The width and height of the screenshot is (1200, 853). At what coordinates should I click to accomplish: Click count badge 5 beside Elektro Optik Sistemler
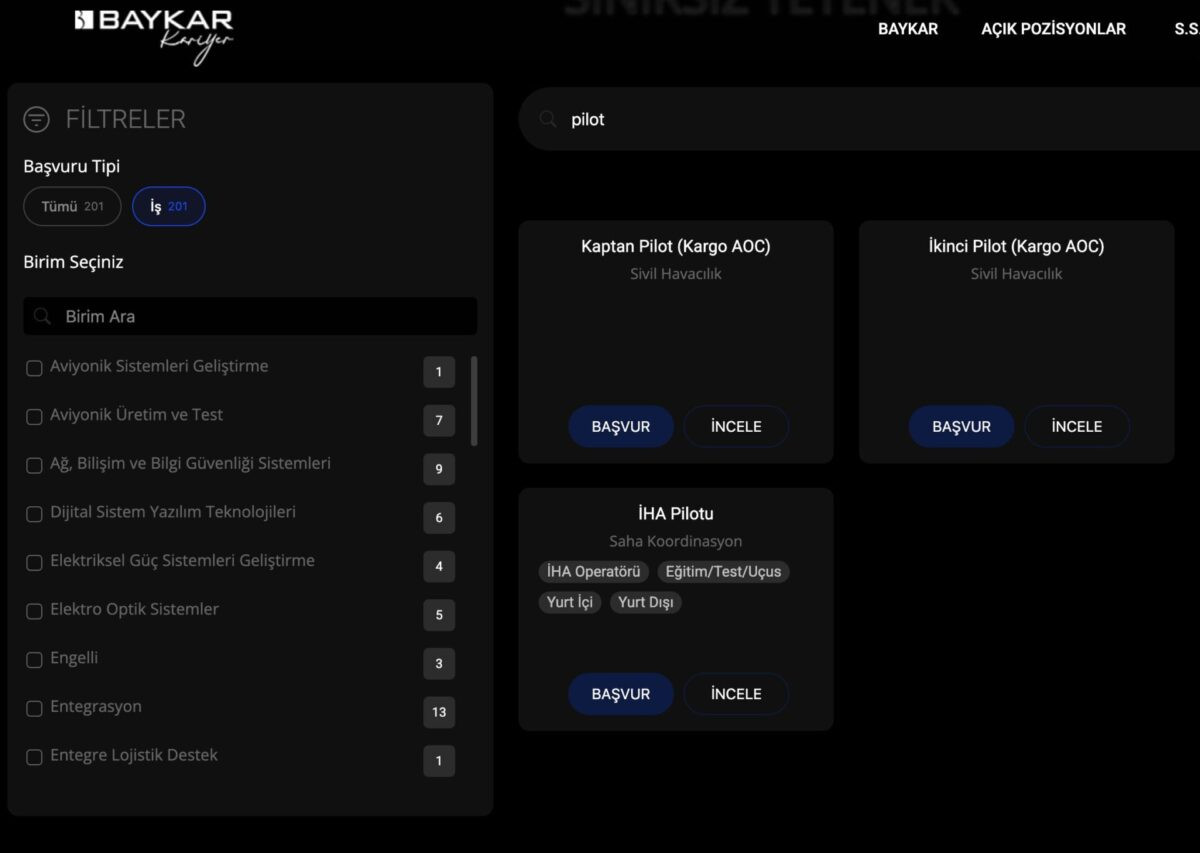(x=439, y=615)
